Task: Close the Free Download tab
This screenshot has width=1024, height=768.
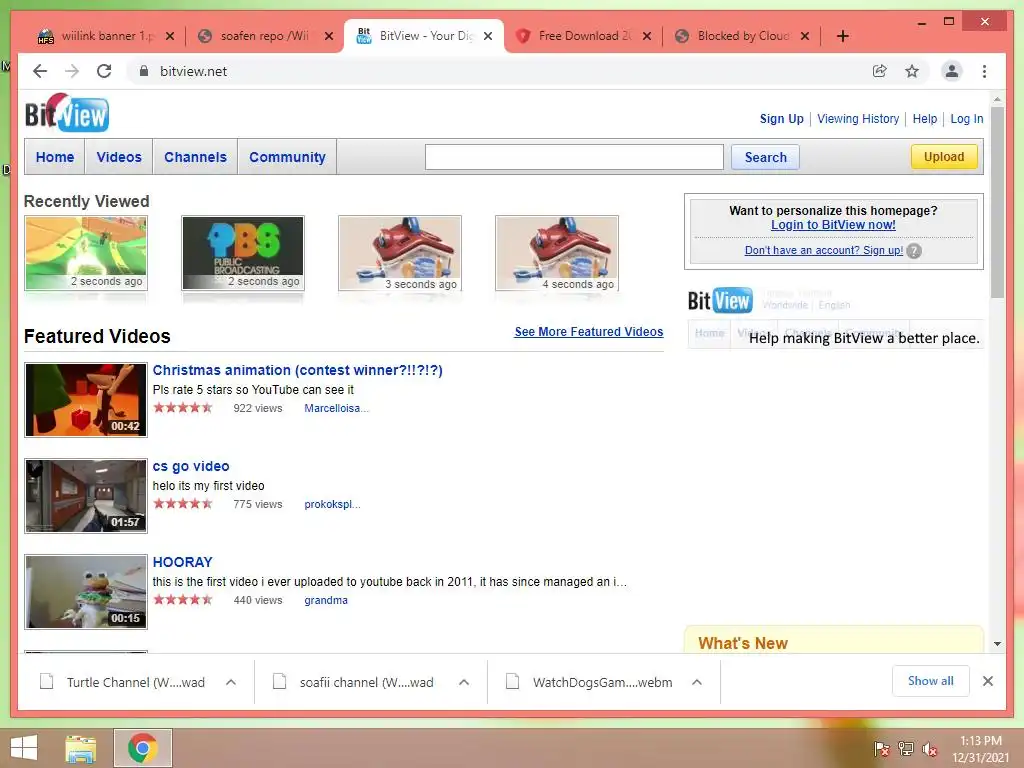Action: coord(647,36)
